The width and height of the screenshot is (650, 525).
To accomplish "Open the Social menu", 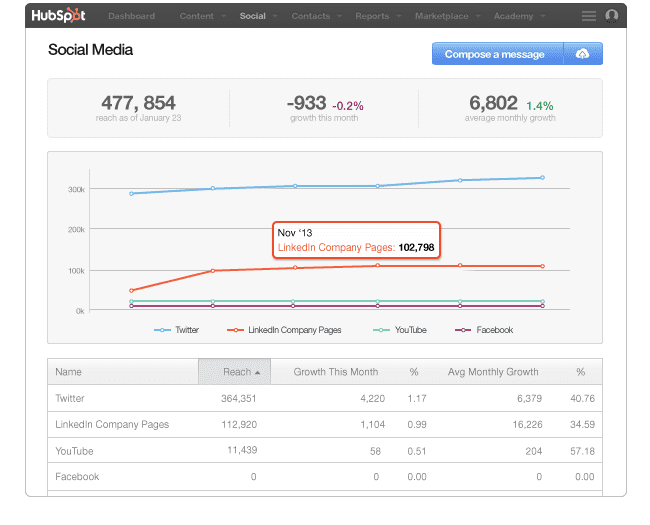I will pyautogui.click(x=252, y=16).
